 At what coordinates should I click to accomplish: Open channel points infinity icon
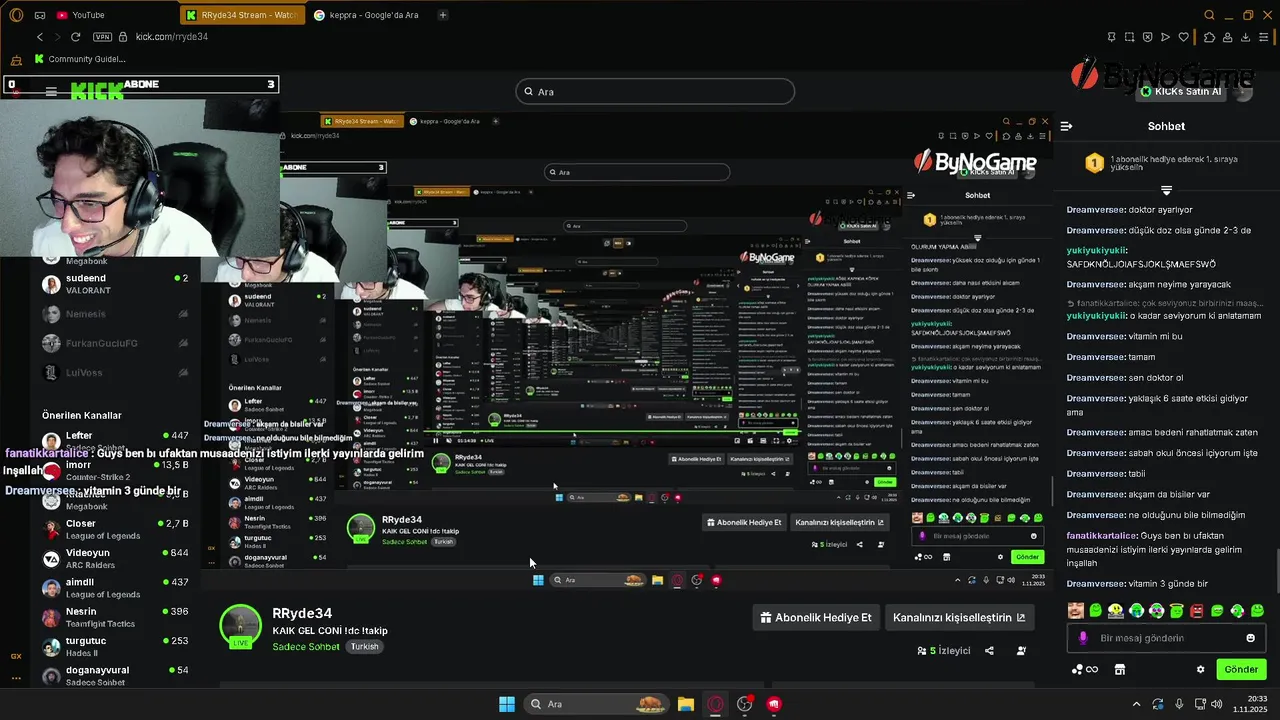1085,669
